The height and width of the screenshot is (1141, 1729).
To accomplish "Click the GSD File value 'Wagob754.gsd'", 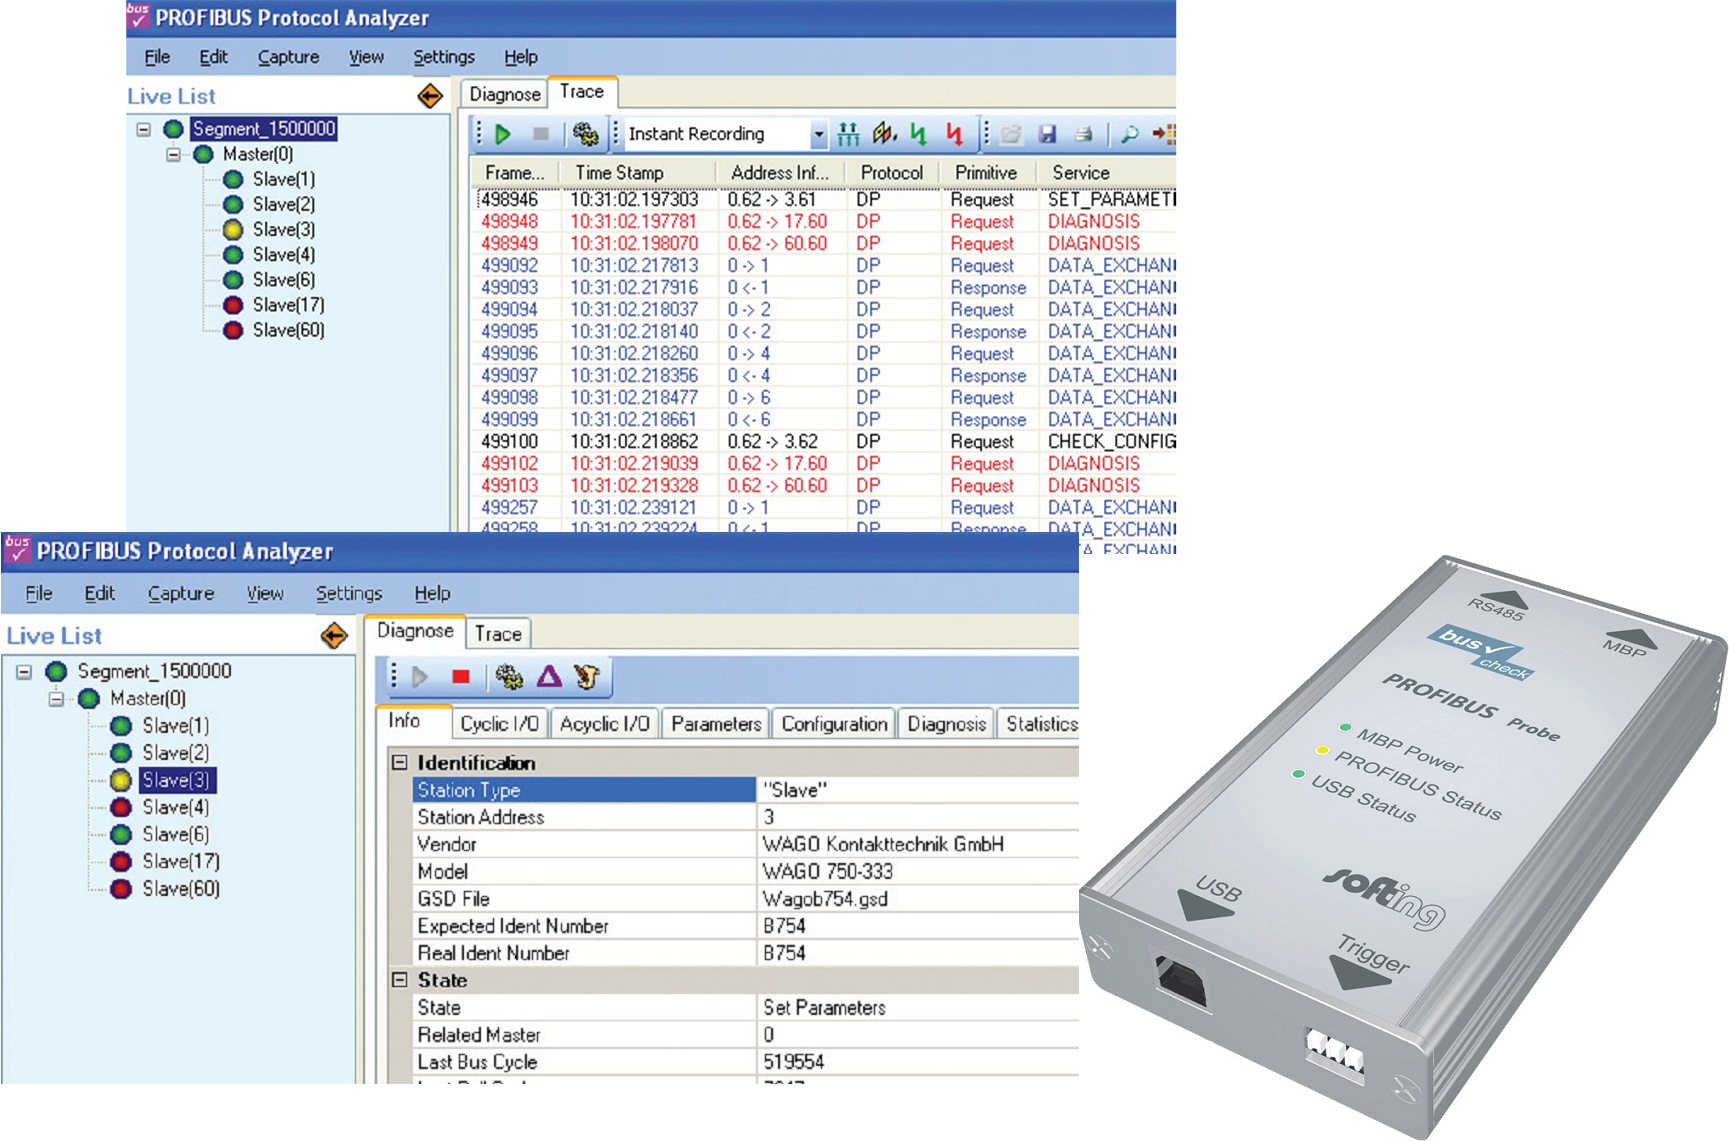I will (825, 898).
